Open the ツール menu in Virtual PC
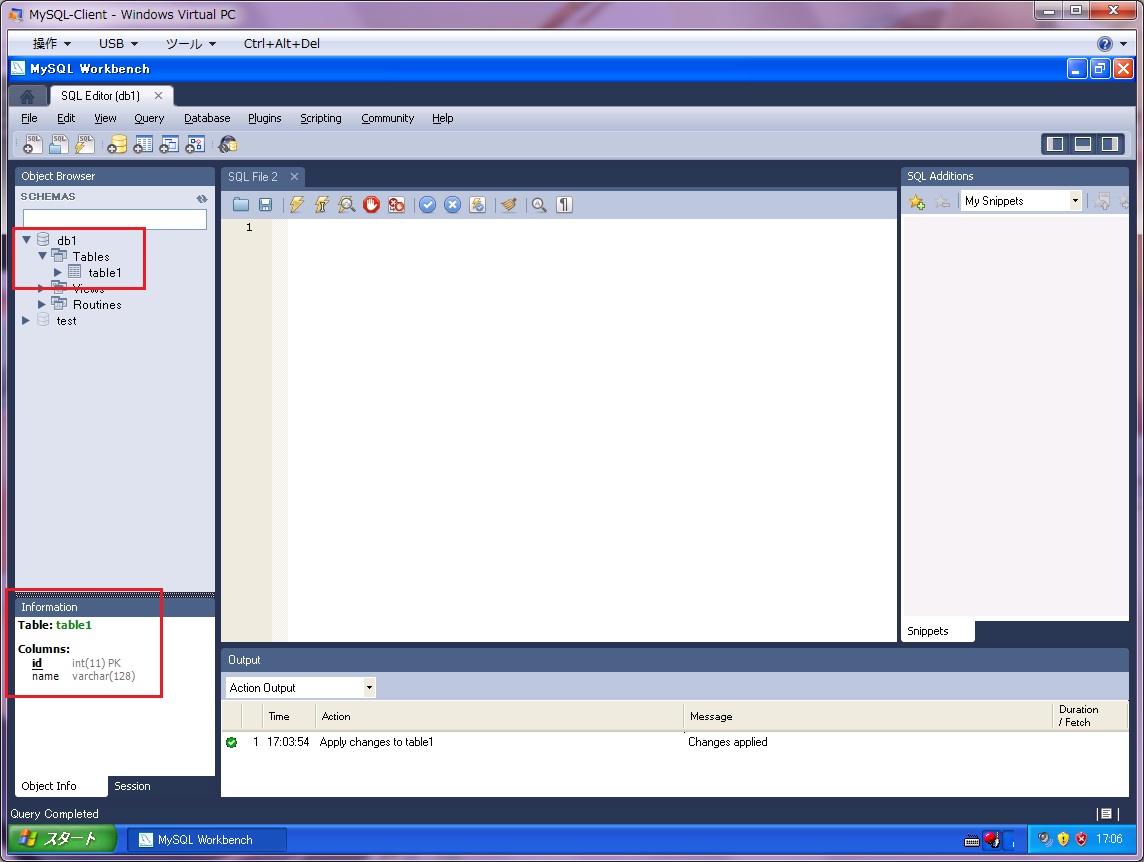This screenshot has width=1144, height=862. click(x=191, y=44)
